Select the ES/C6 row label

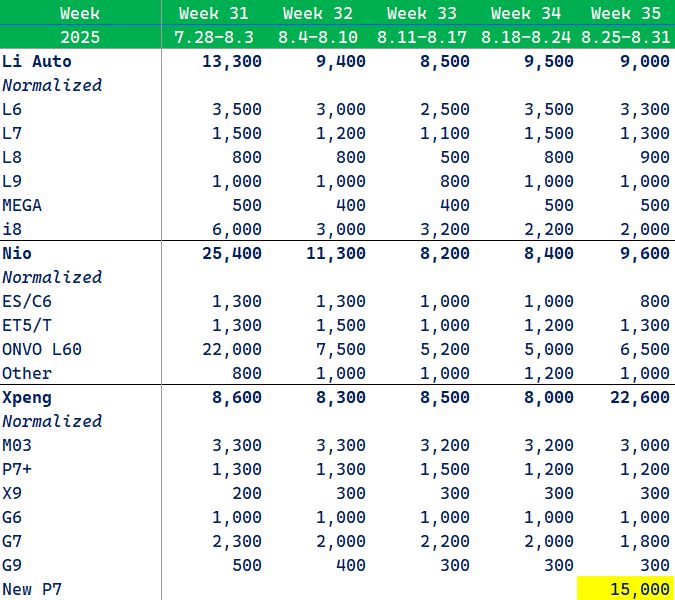[27, 301]
